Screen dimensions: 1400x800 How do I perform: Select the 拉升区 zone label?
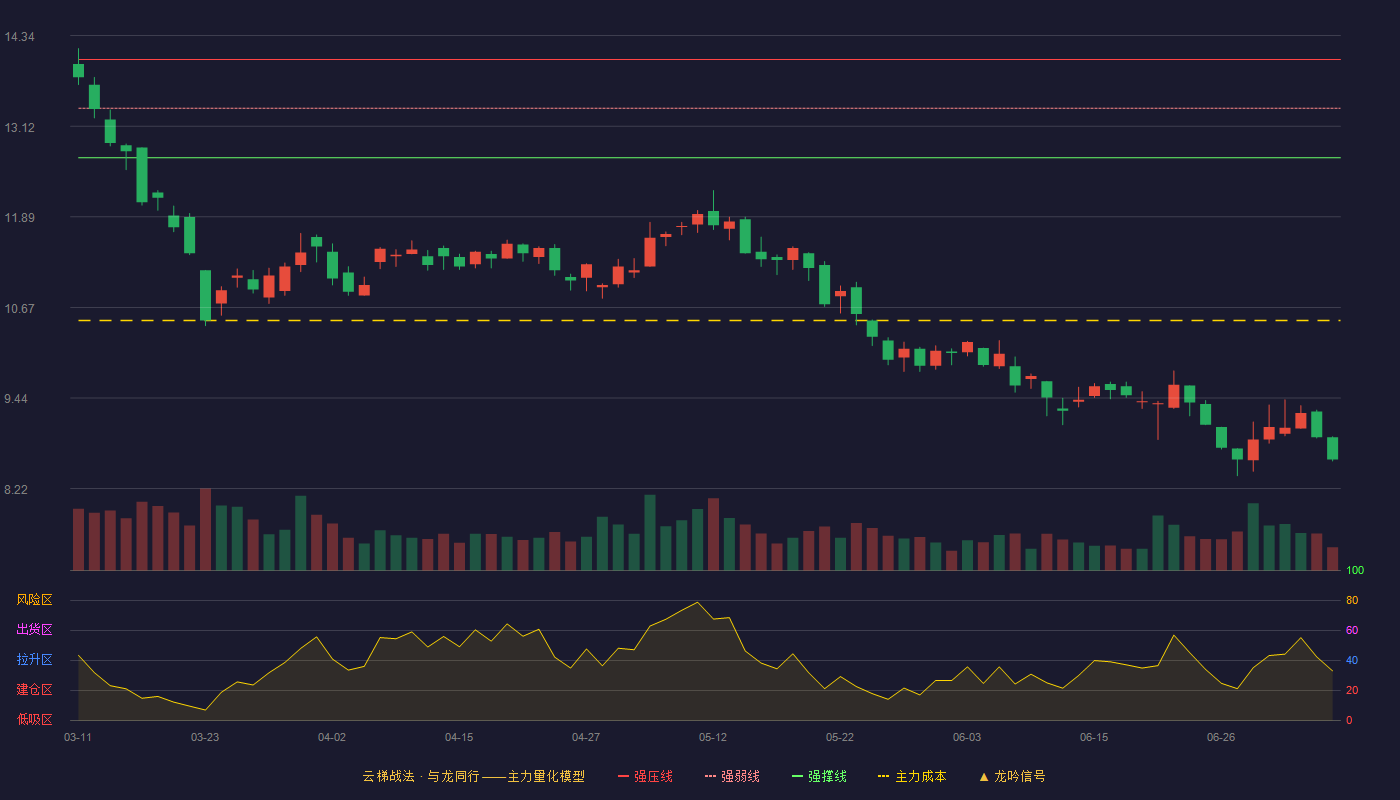34,660
